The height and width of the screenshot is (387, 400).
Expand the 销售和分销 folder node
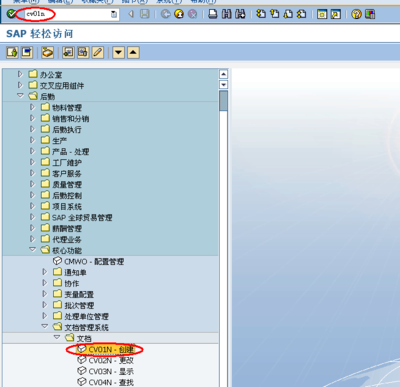[32, 118]
